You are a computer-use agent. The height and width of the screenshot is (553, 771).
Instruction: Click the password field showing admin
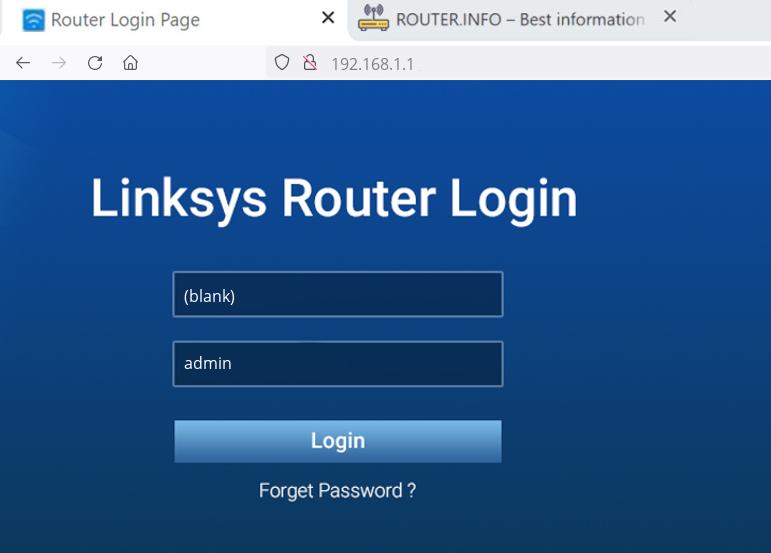click(338, 364)
